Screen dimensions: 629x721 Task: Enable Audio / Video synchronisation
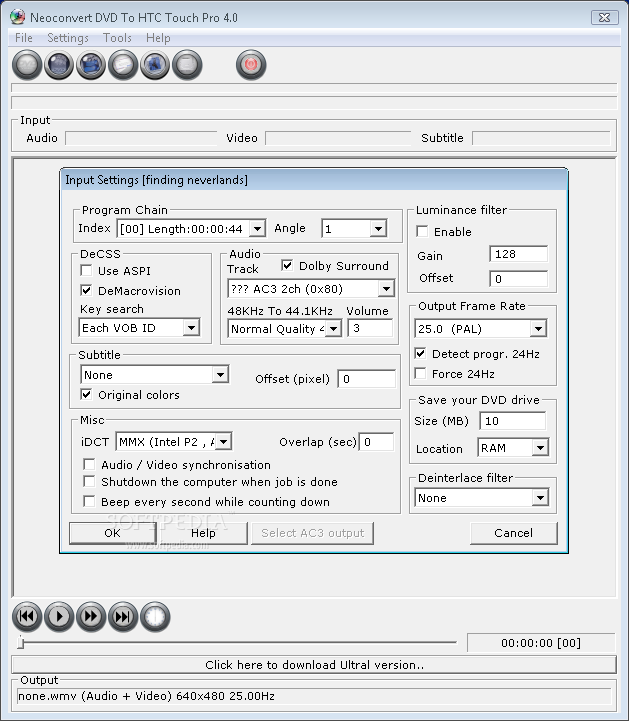coord(89,464)
